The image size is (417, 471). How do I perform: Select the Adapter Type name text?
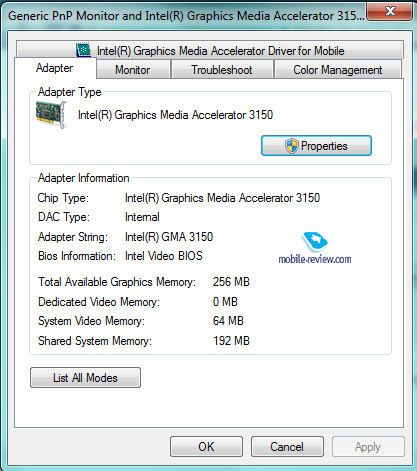(175, 115)
